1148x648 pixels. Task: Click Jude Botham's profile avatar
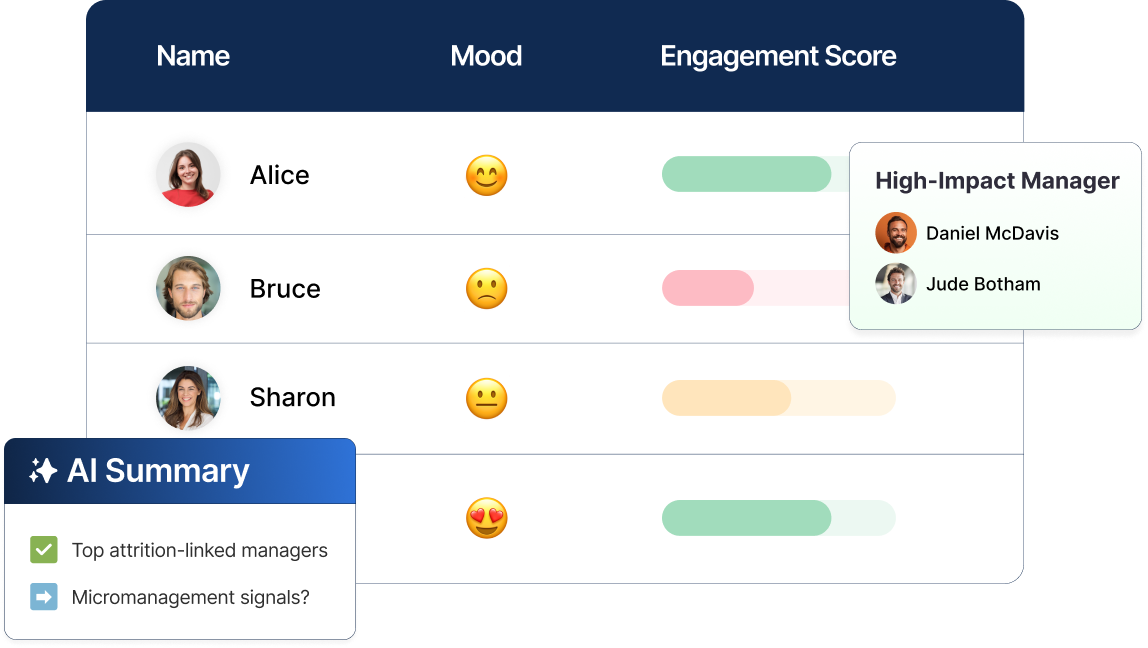[895, 284]
